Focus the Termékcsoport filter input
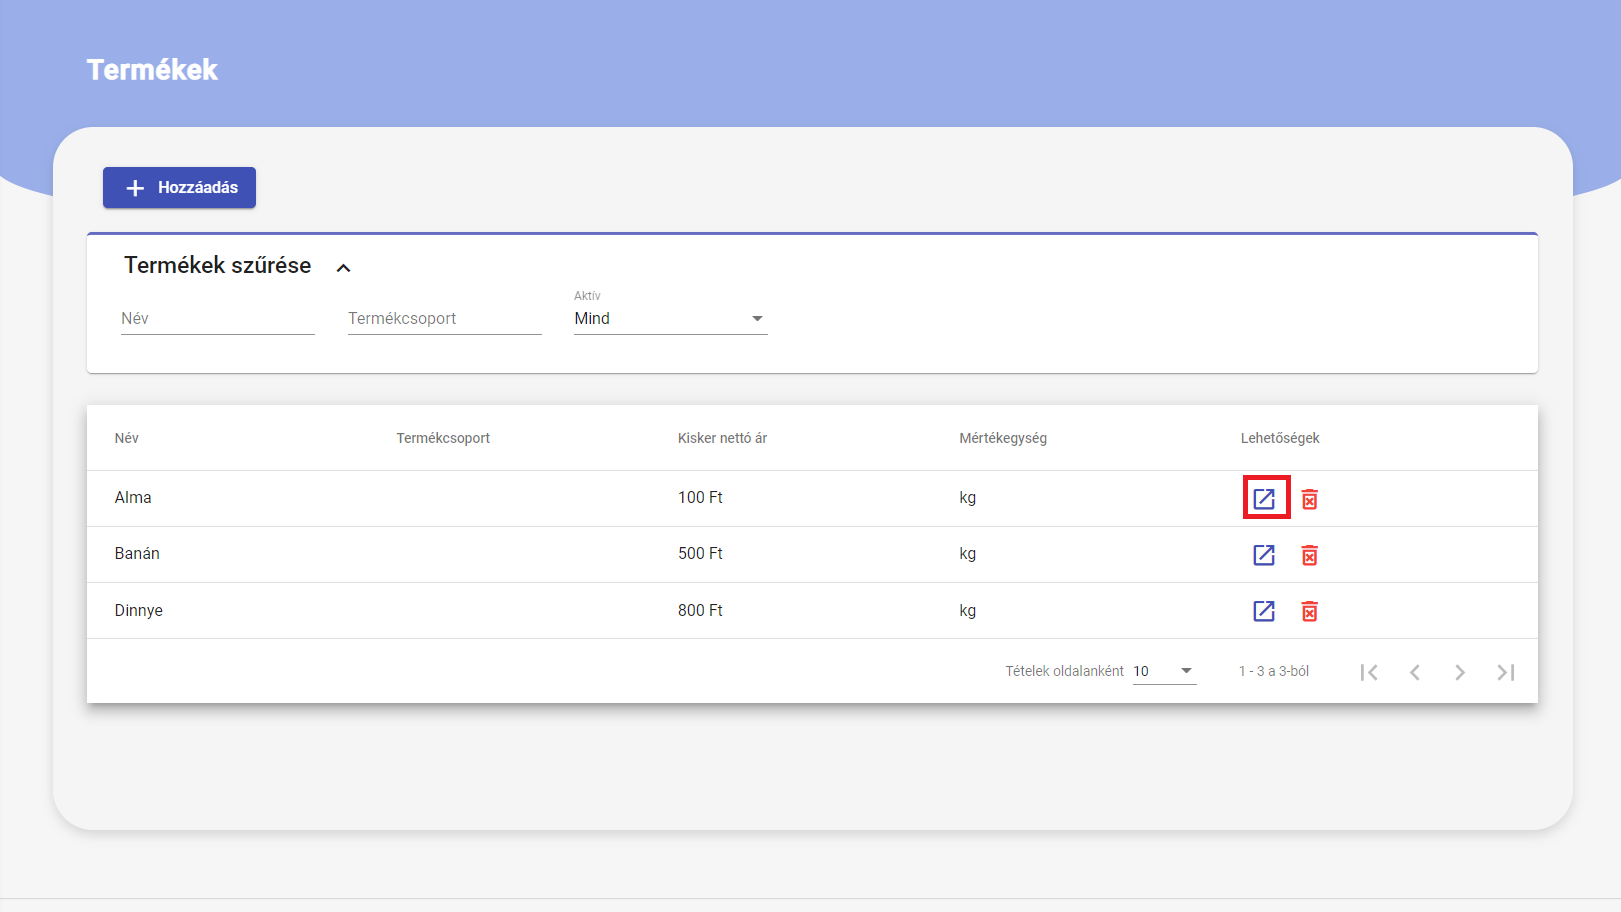The width and height of the screenshot is (1621, 912). 444,319
